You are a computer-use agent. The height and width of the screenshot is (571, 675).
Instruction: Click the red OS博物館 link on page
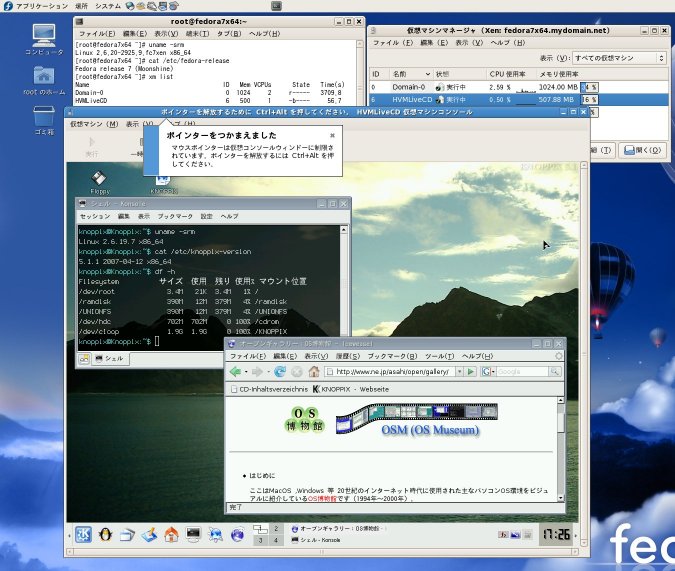coord(322,498)
